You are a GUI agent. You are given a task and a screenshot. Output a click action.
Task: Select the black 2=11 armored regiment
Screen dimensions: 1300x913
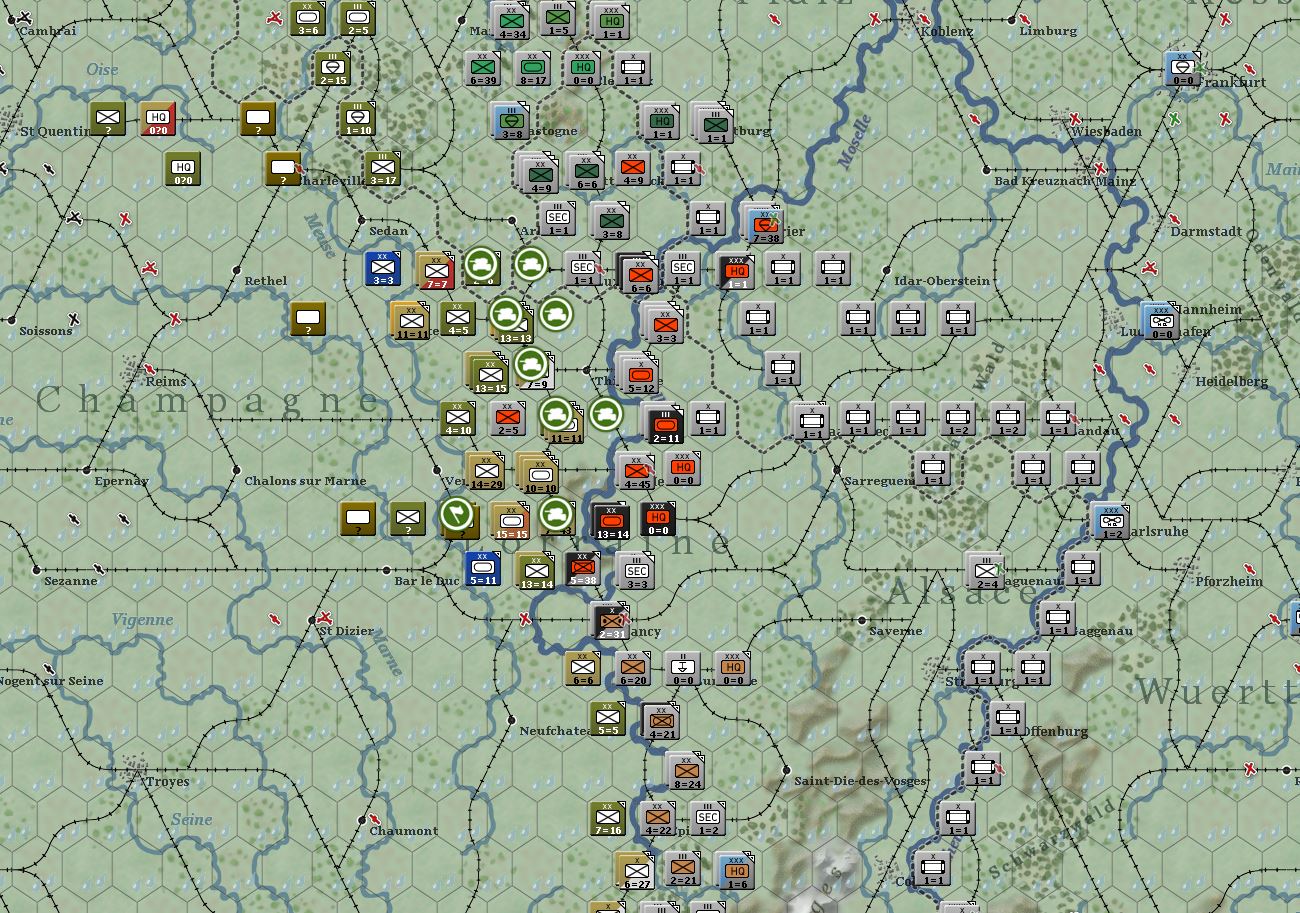[664, 423]
